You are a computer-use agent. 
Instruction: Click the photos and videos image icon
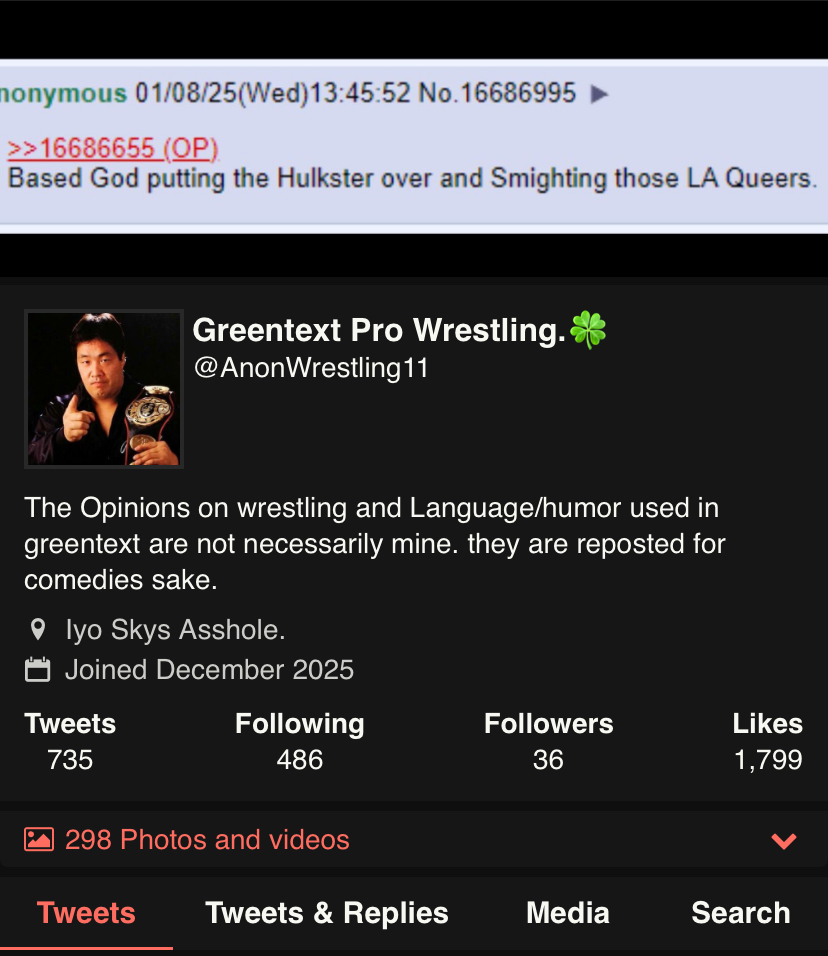point(39,840)
